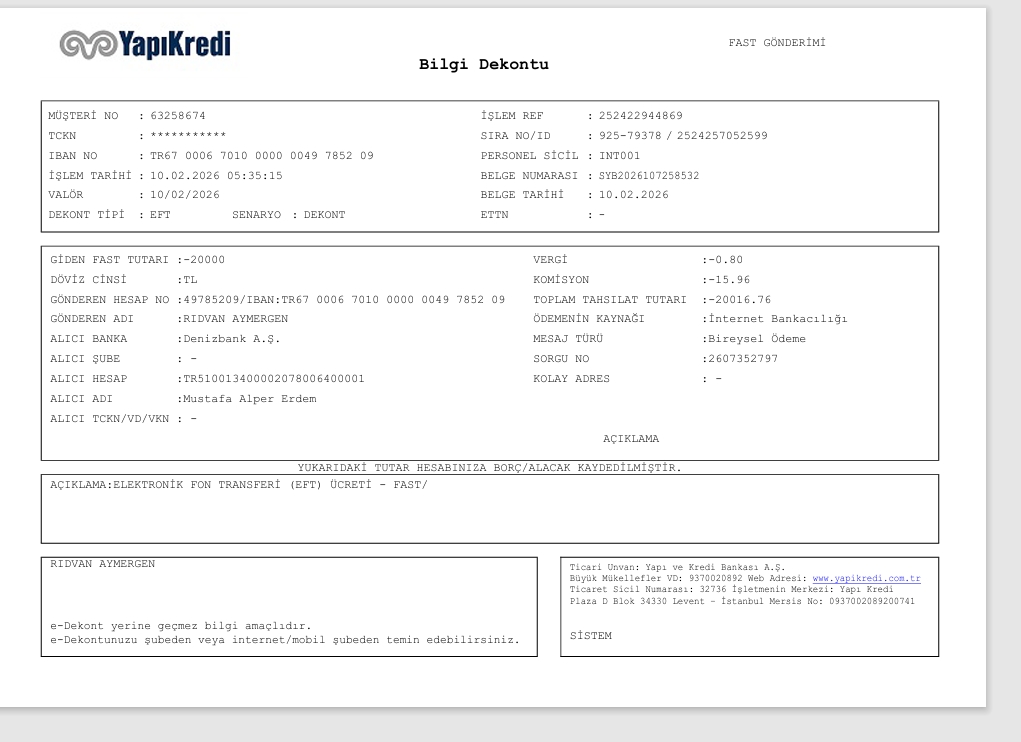Select the FAST GÖNDERİMİ header text
Image resolution: width=1021 pixels, height=742 pixels.
(777, 42)
